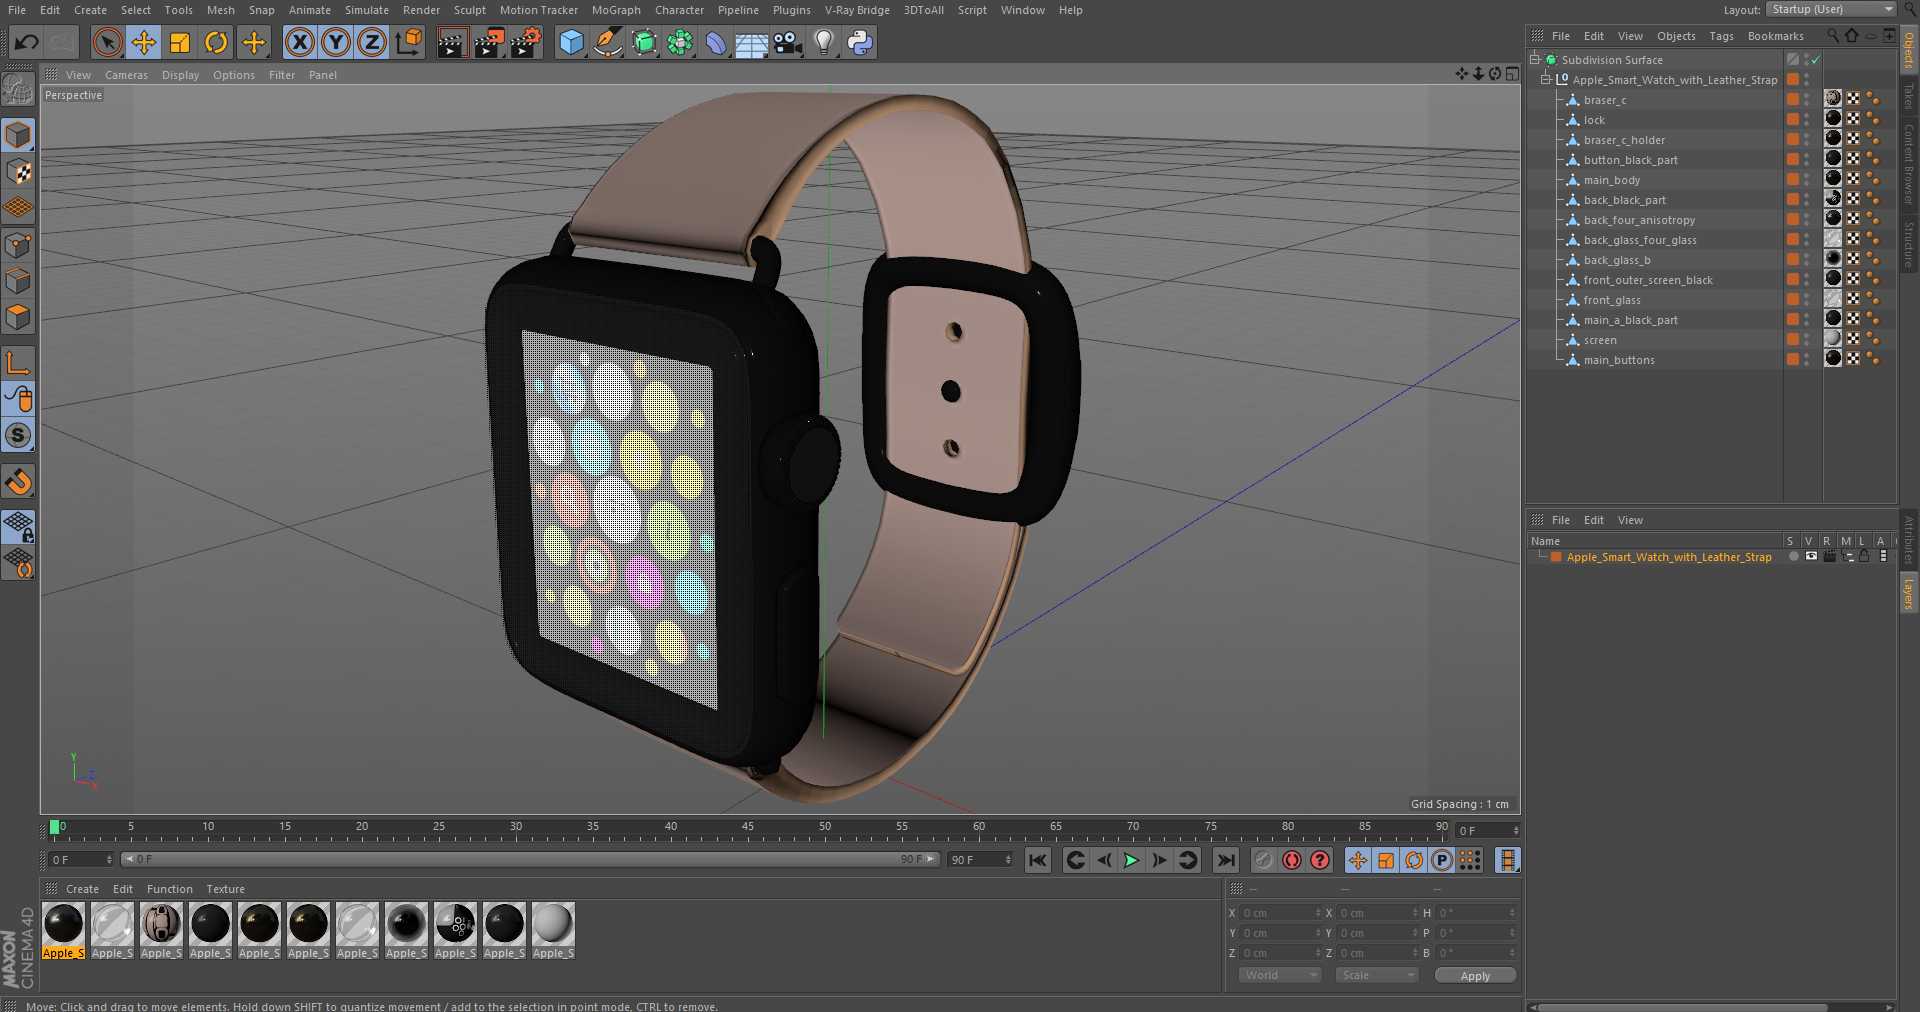Viewport: 1920px width, 1012px height.
Task: Open Material manager Create menu
Action: (x=82, y=889)
